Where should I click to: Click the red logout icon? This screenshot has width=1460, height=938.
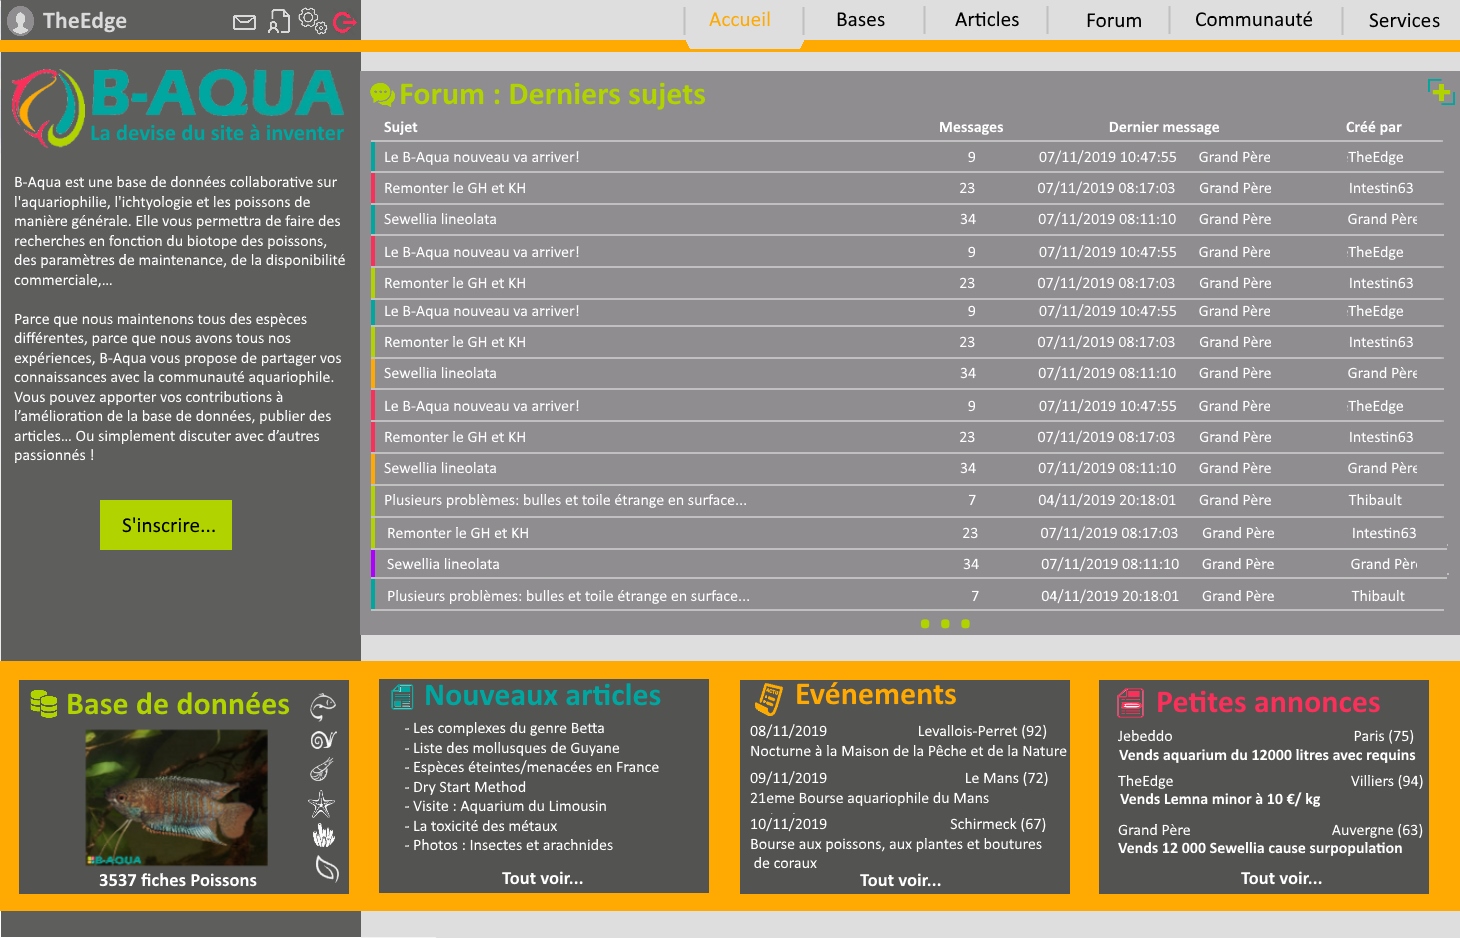coord(344,22)
